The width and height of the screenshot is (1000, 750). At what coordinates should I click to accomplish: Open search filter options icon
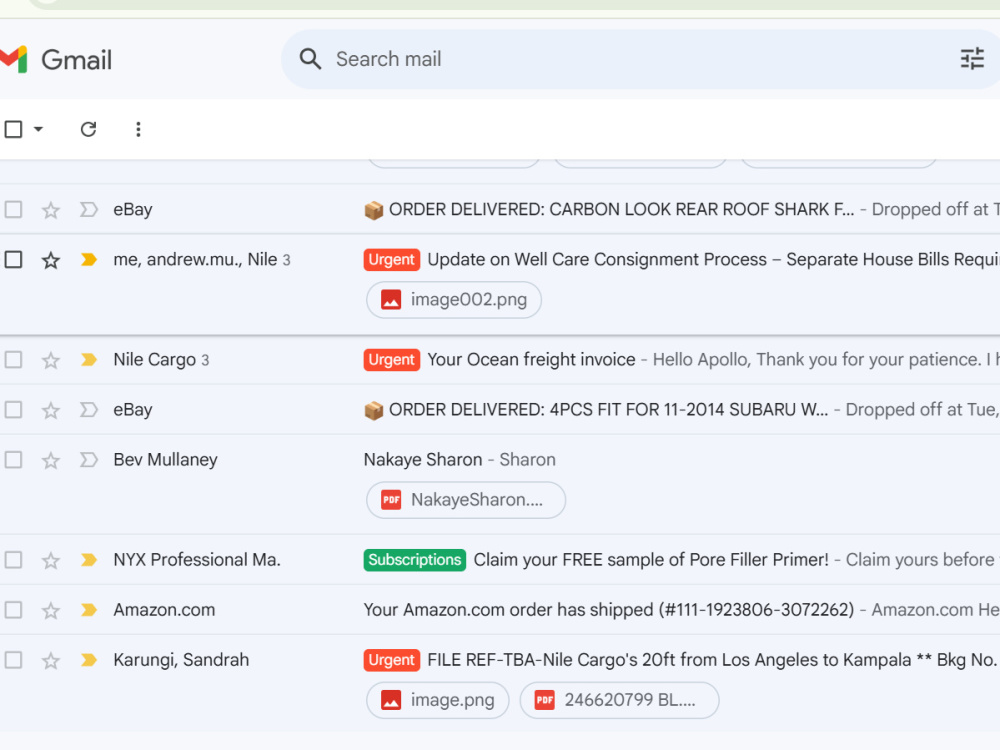pyautogui.click(x=972, y=59)
